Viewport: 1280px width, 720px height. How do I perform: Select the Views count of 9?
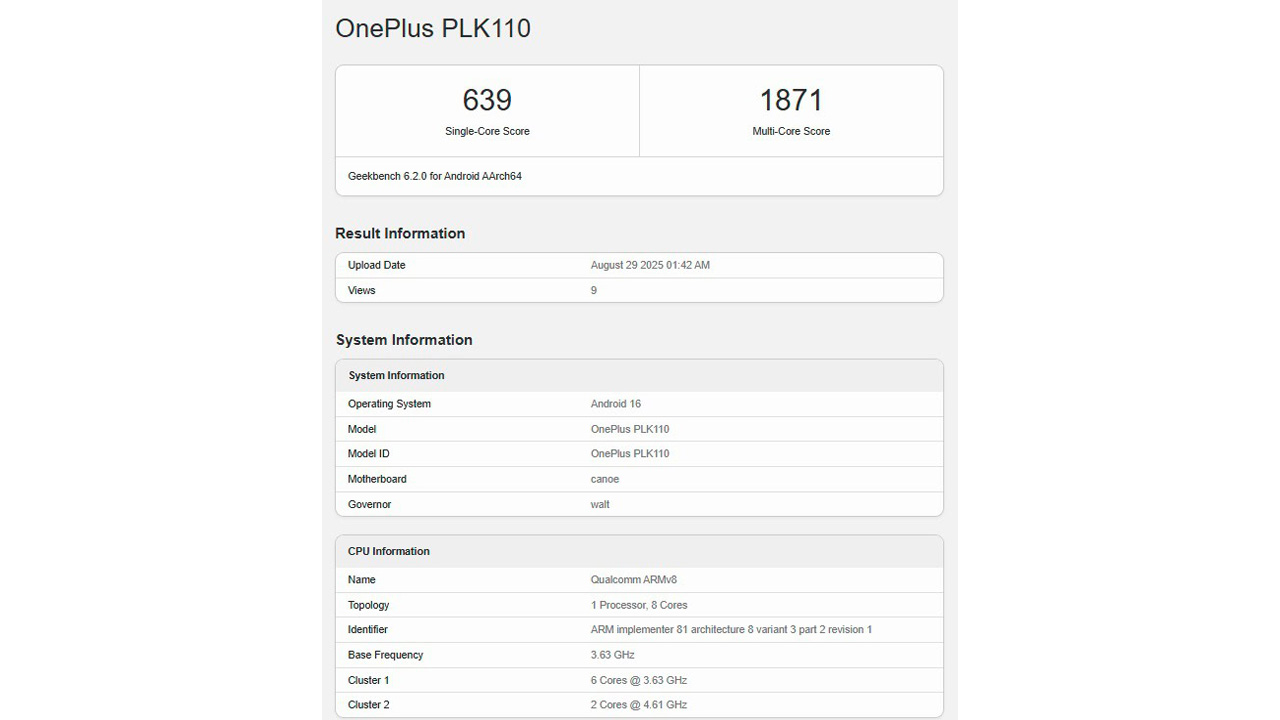pyautogui.click(x=592, y=290)
